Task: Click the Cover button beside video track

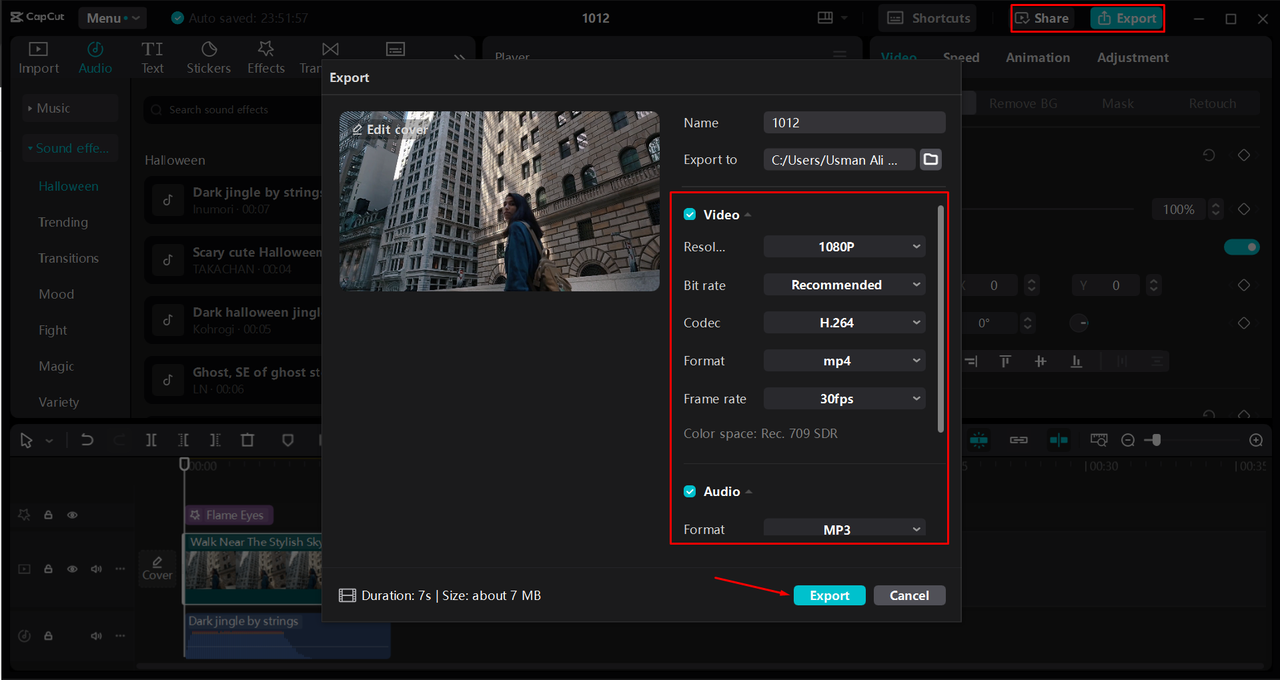Action: click(x=157, y=568)
